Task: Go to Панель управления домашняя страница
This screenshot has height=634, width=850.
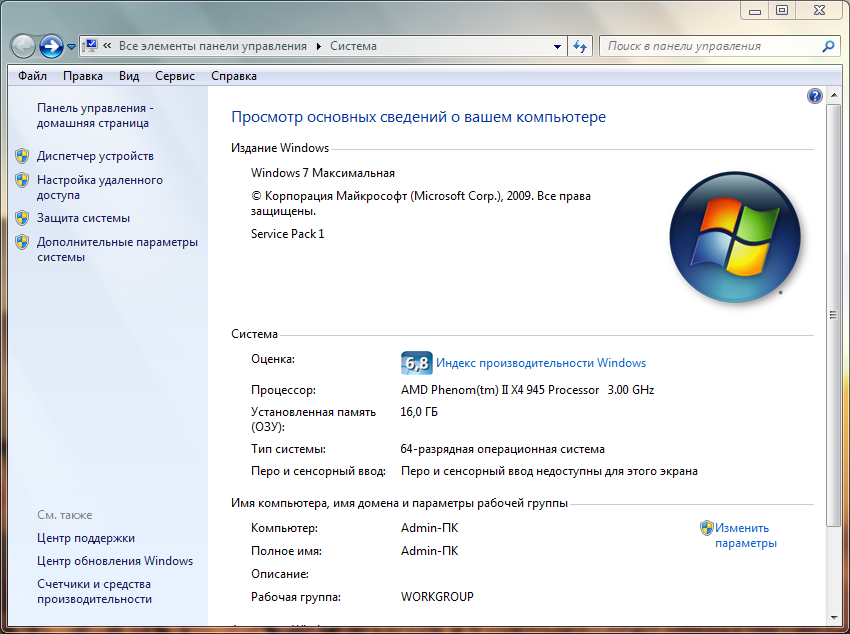Action: pyautogui.click(x=95, y=115)
